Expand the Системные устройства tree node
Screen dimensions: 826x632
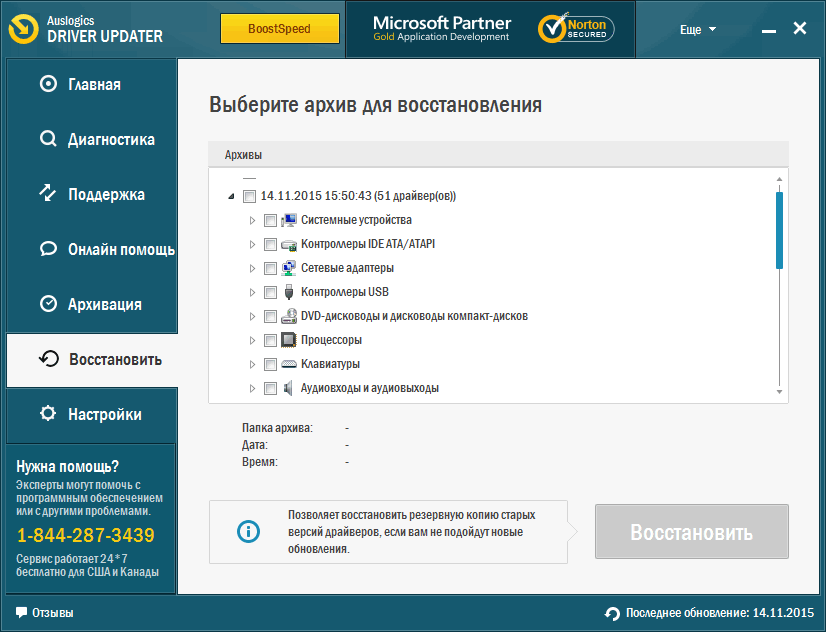[253, 220]
